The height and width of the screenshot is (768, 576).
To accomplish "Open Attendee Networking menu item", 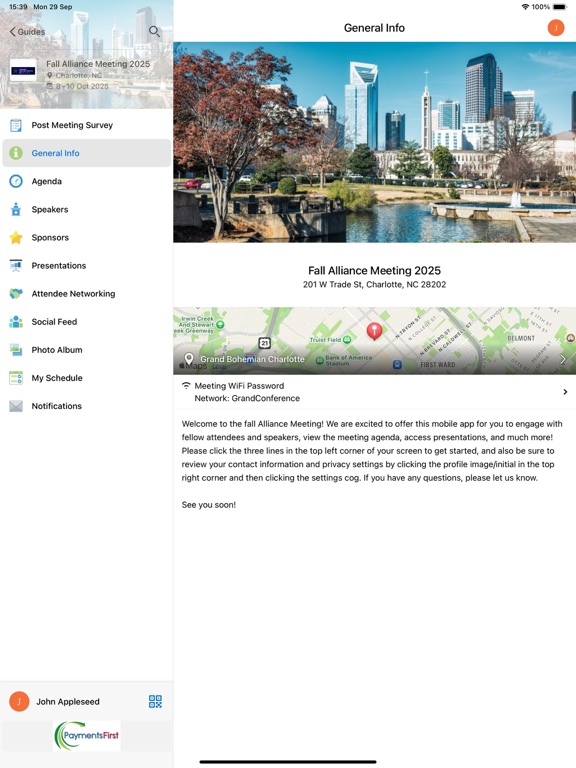I will tap(87, 294).
